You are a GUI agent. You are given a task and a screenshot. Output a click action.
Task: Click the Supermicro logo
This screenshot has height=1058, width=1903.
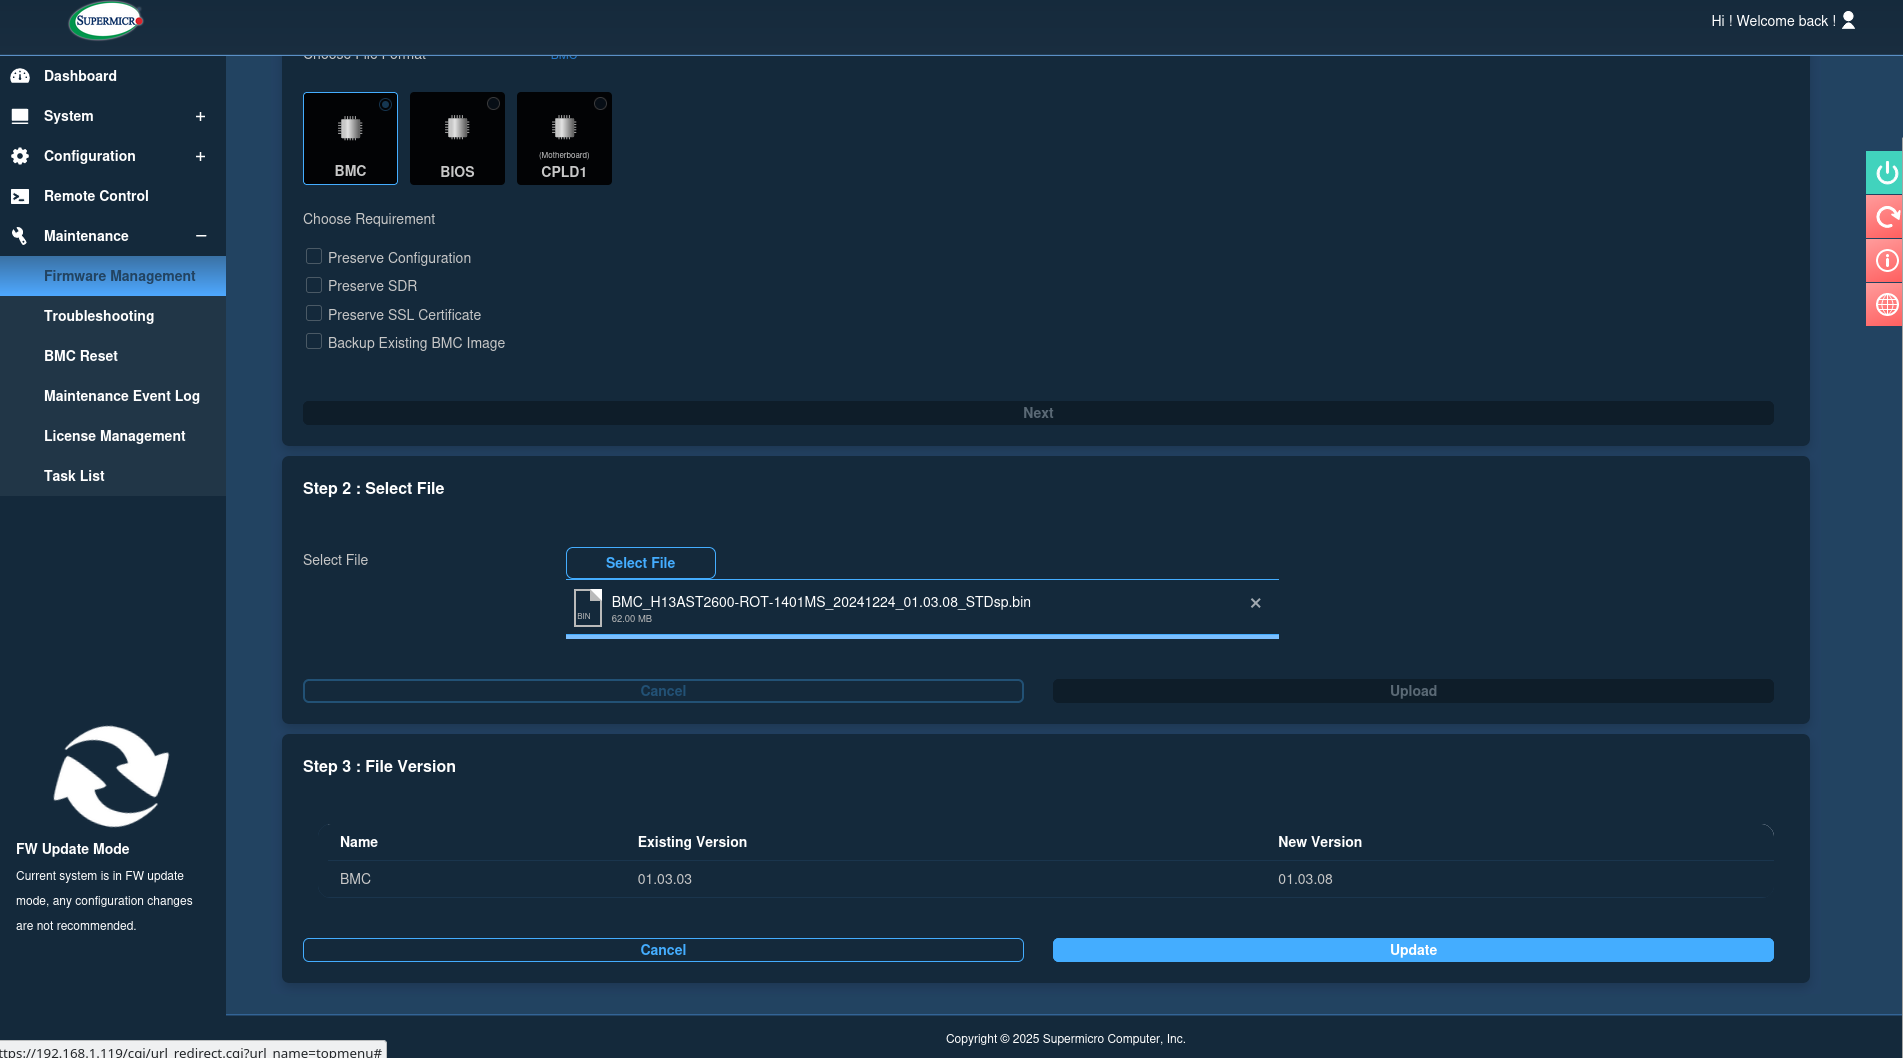107,21
